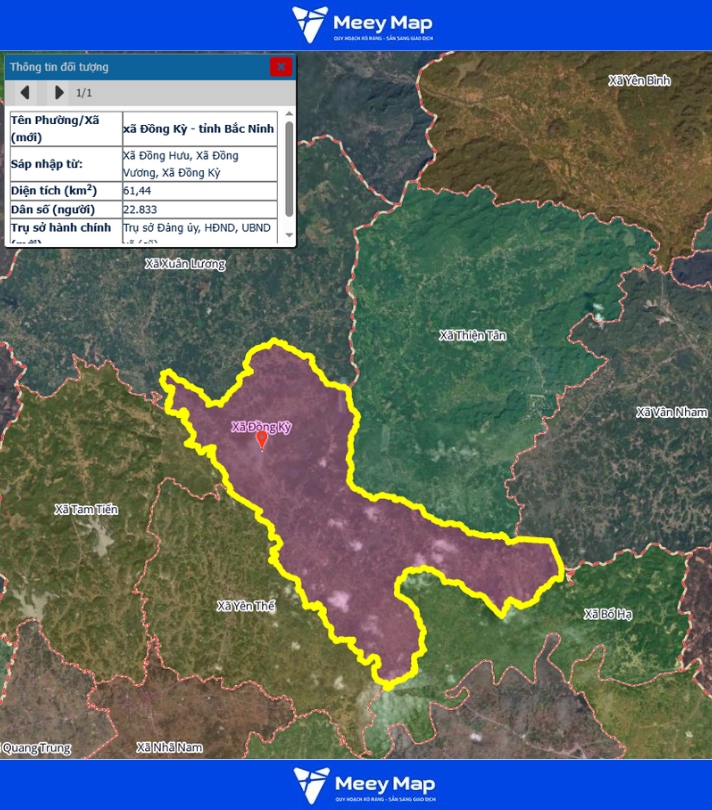This screenshot has width=712, height=810.
Task: Click Xã Nhã Nam label on the map
Action: (169, 747)
